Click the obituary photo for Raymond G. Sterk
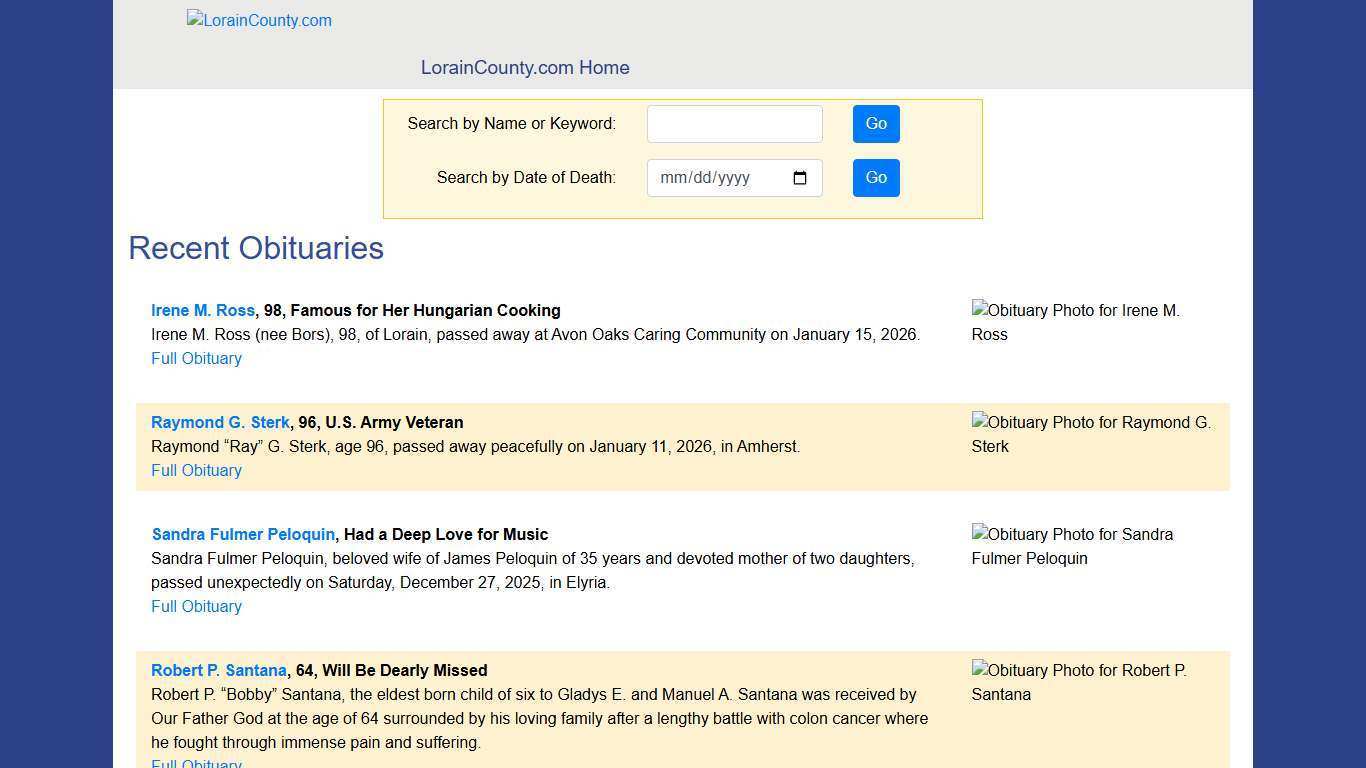Viewport: 1366px width, 768px height. tap(1090, 434)
